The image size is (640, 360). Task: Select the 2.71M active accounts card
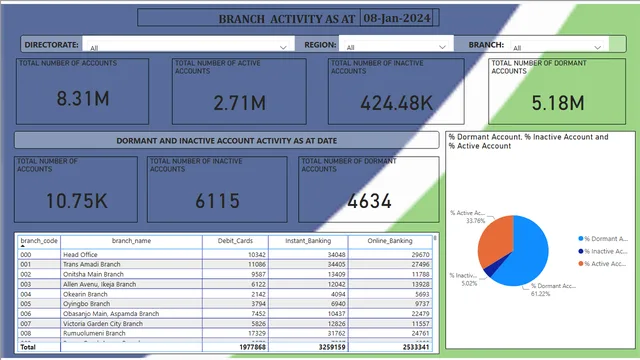pyautogui.click(x=239, y=91)
